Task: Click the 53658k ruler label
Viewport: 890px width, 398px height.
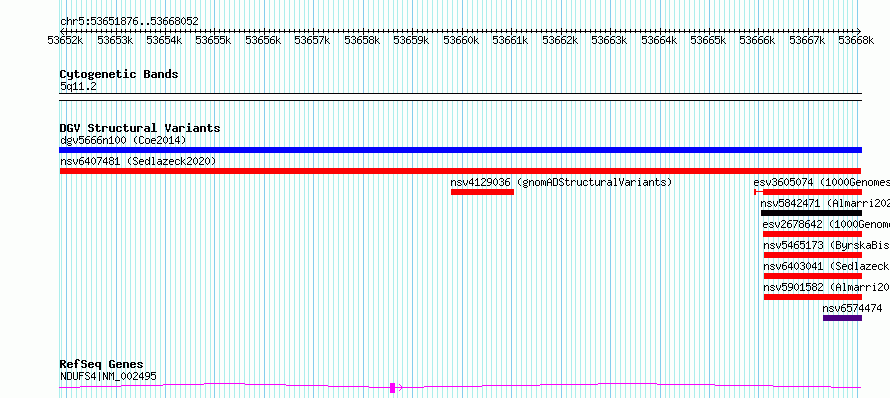Action: [362, 40]
